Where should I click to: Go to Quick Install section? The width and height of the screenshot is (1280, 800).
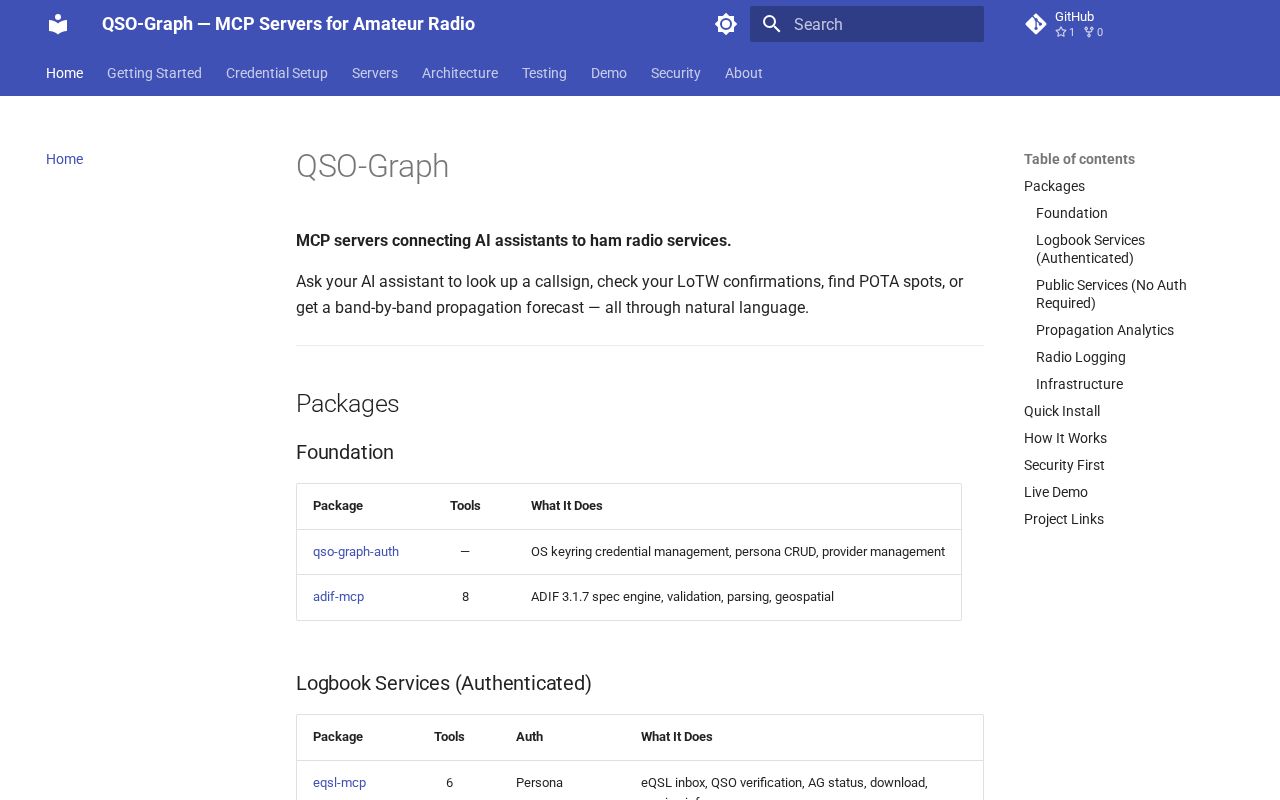click(1062, 411)
